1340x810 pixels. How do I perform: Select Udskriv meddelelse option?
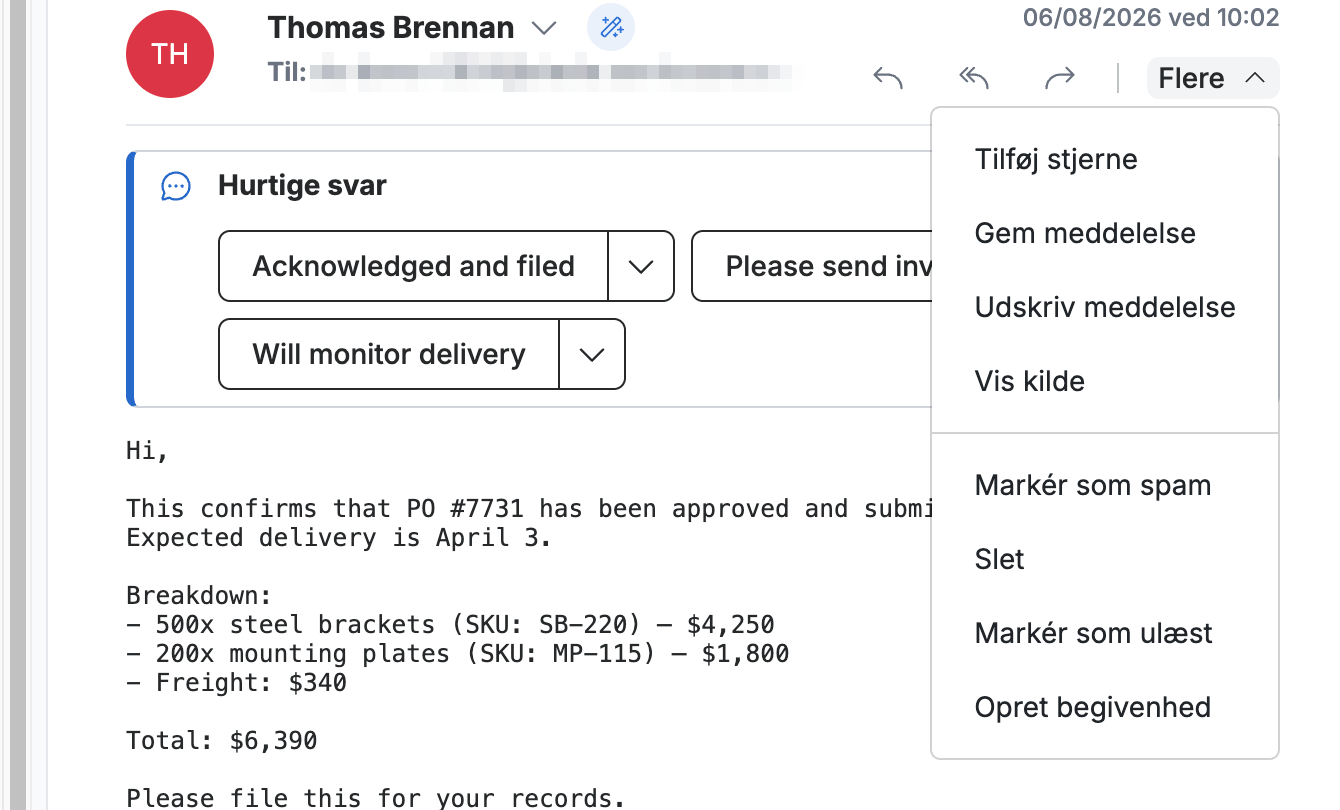click(x=1105, y=308)
